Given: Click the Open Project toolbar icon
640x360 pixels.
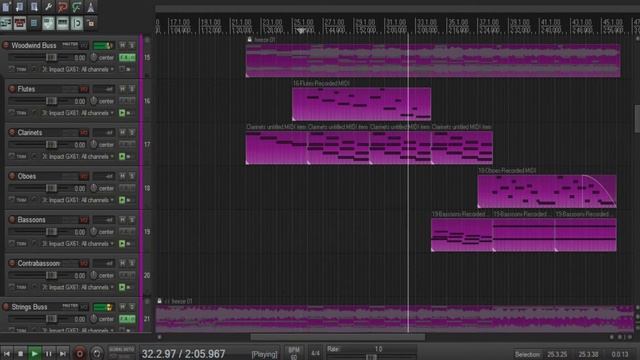Looking at the screenshot, I should pos(20,7).
